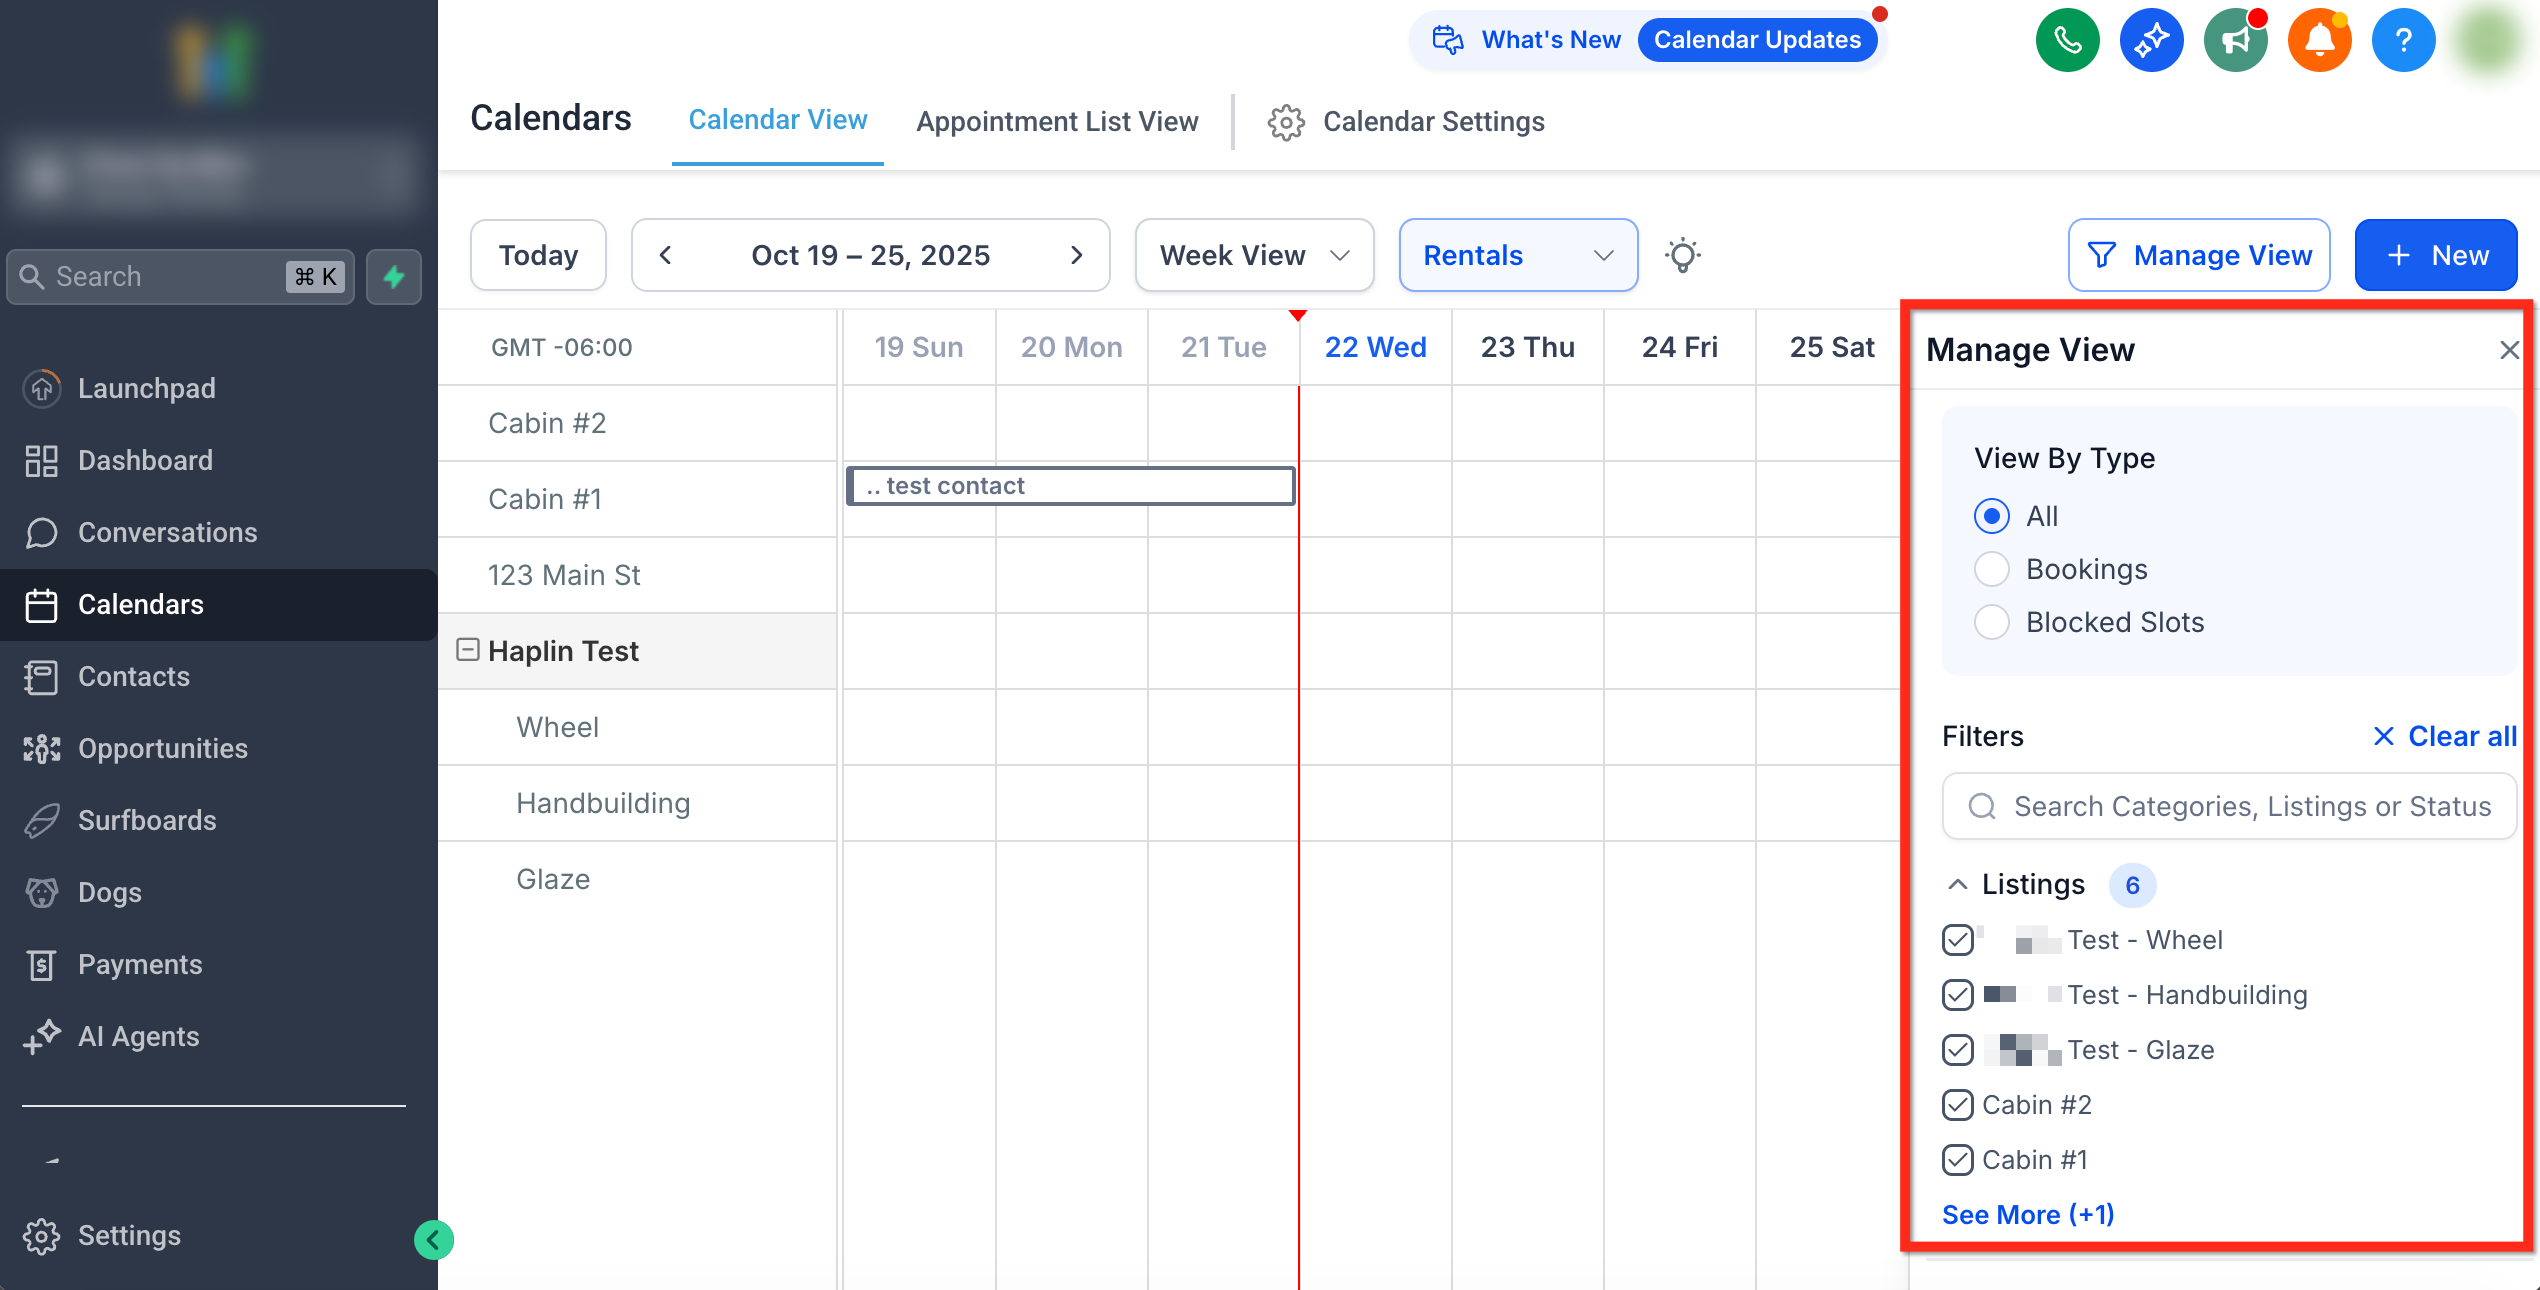The image size is (2540, 1290).
Task: Click the megaphone announcements icon
Action: 2235,40
